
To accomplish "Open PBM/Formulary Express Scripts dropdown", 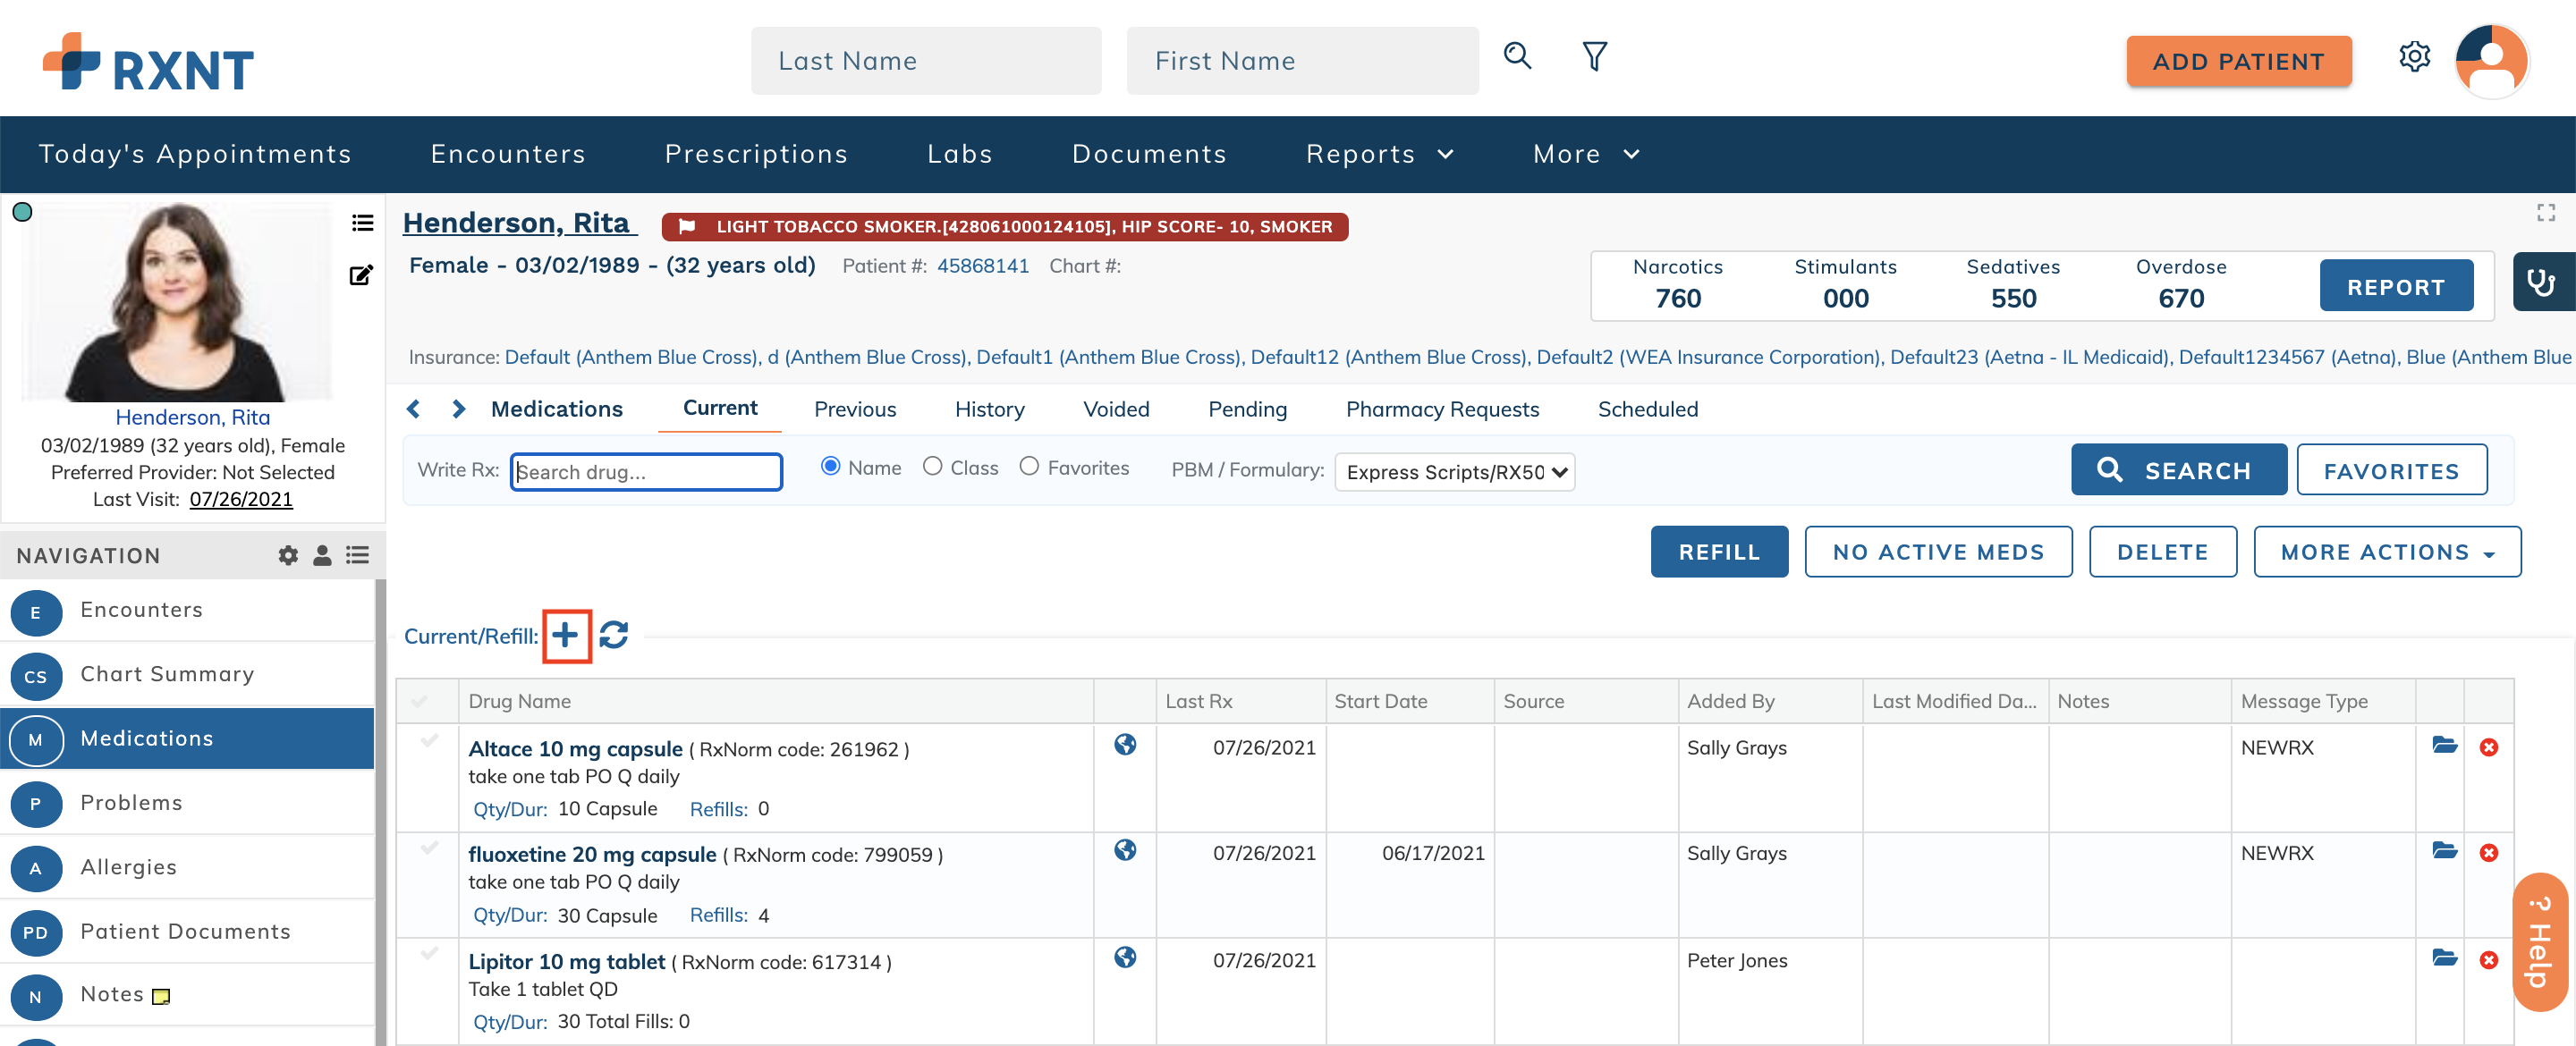I will [1455, 472].
